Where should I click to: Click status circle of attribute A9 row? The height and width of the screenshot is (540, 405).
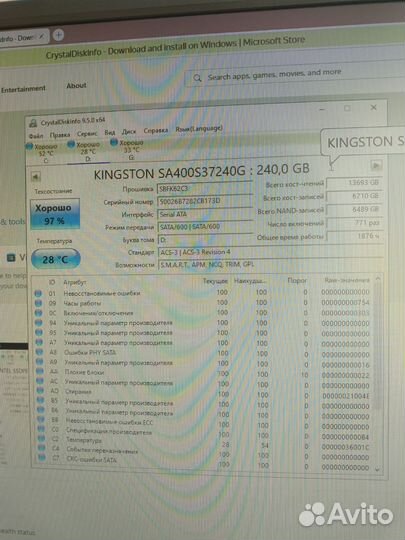click(x=40, y=362)
